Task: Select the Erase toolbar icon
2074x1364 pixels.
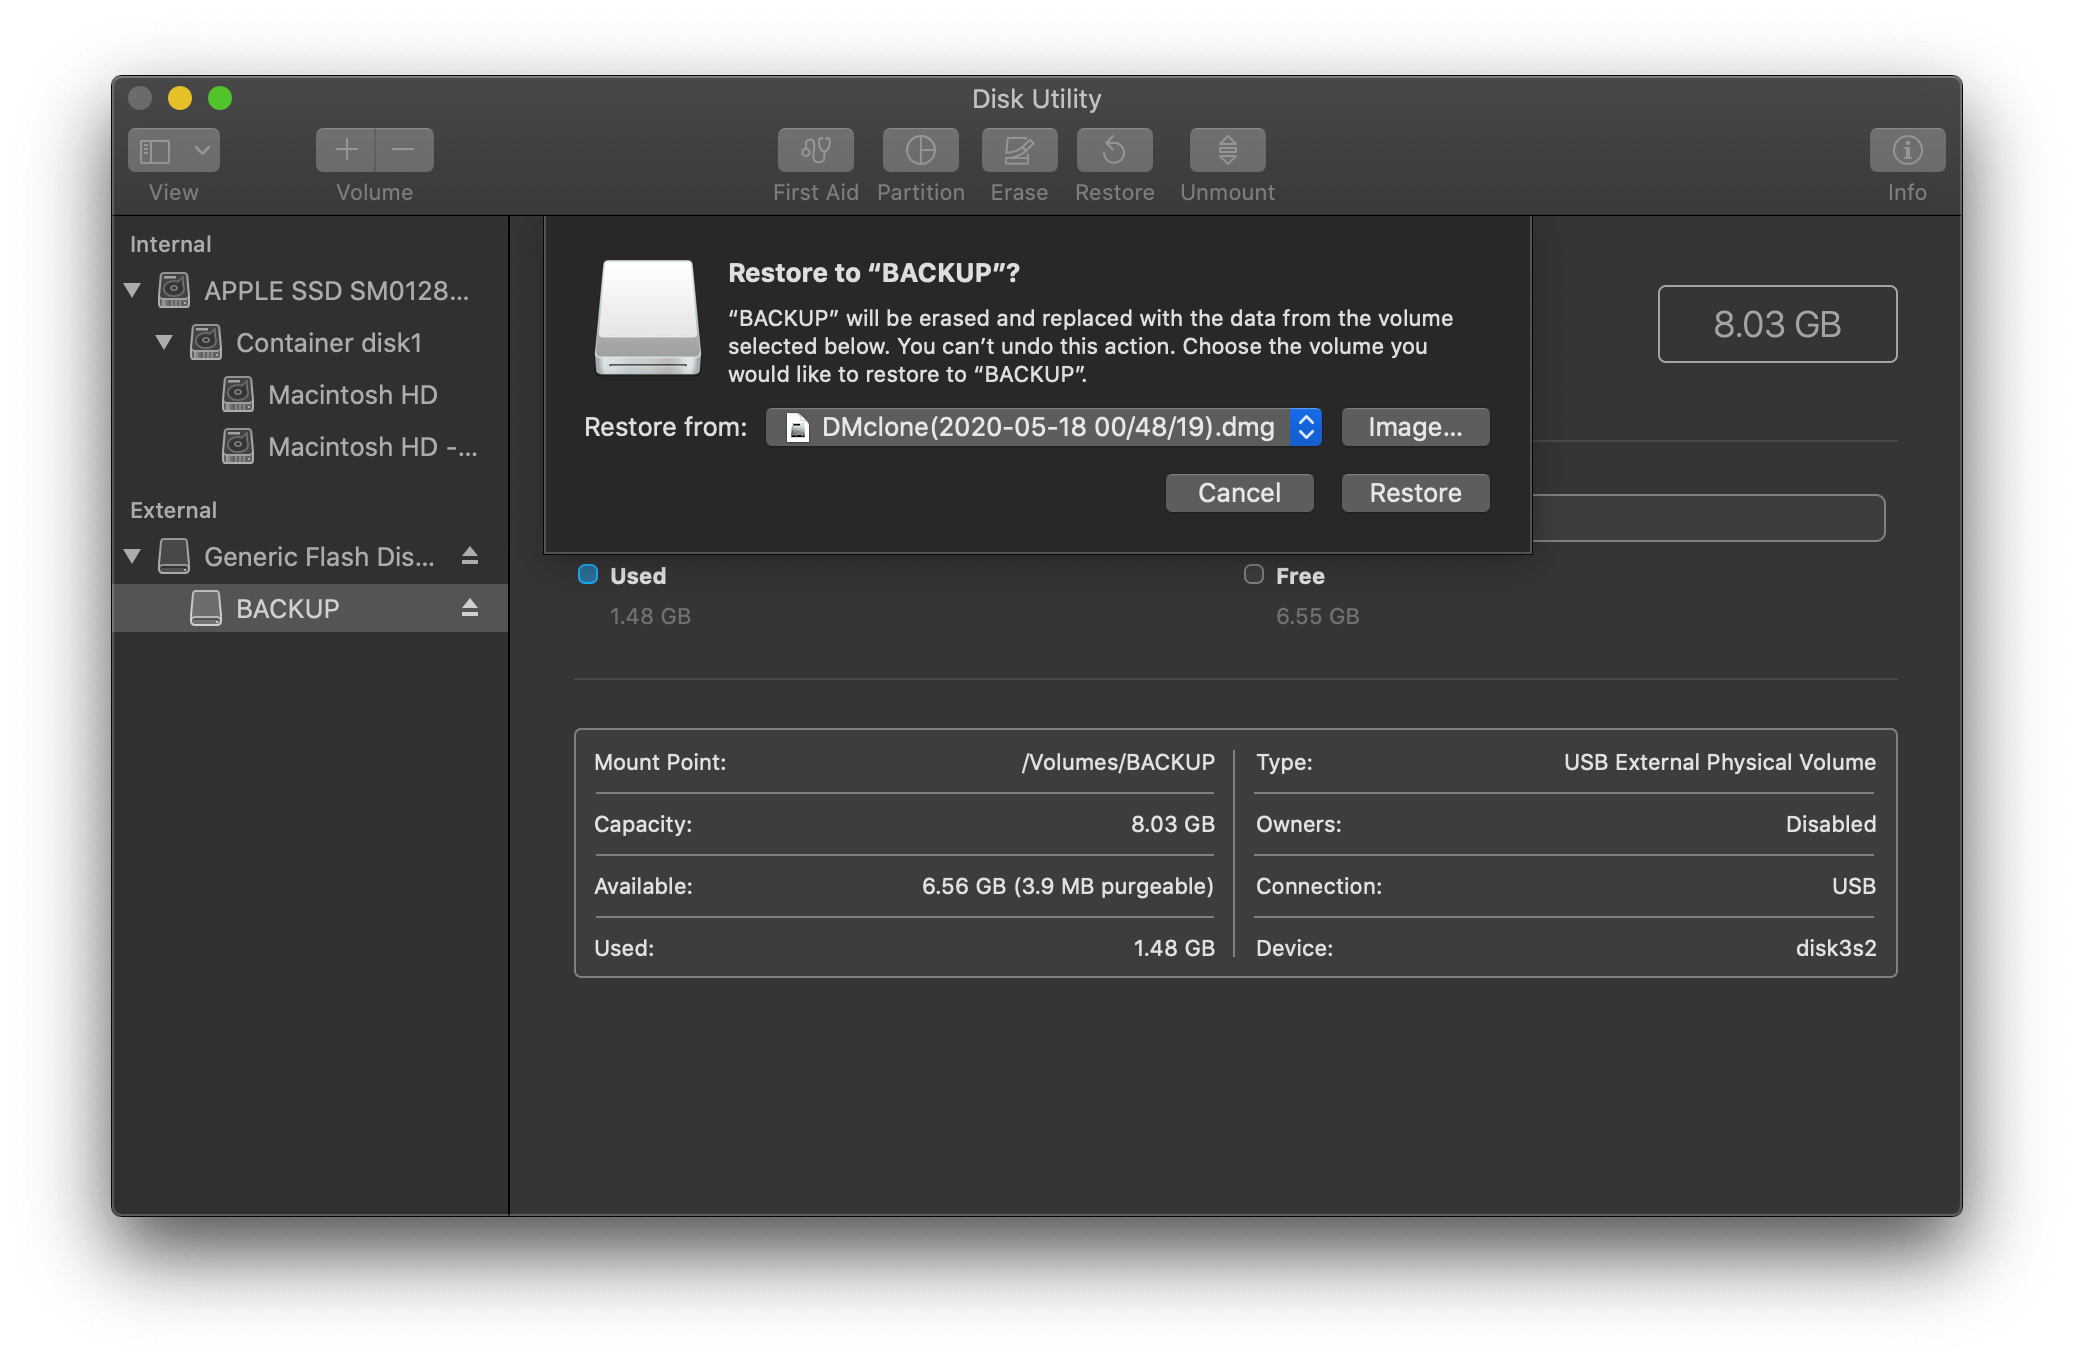Action: pyautogui.click(x=1019, y=150)
